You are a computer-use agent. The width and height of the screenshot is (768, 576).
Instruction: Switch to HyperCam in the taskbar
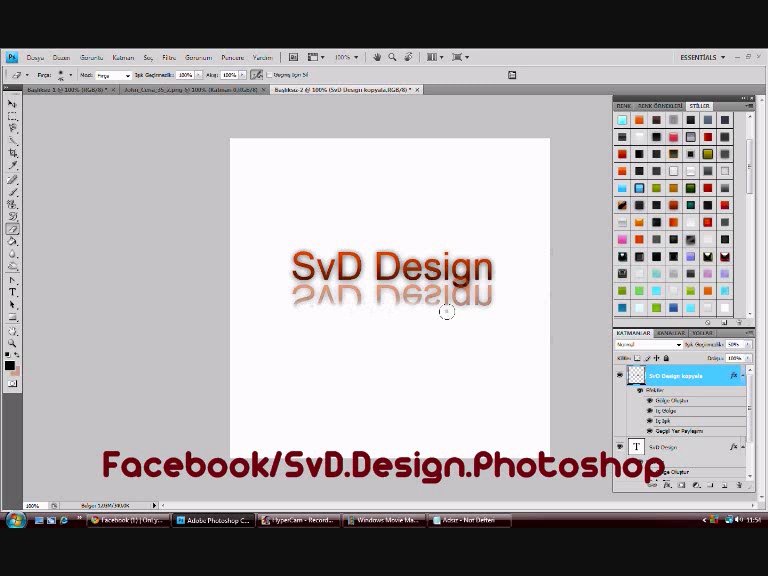pos(298,520)
